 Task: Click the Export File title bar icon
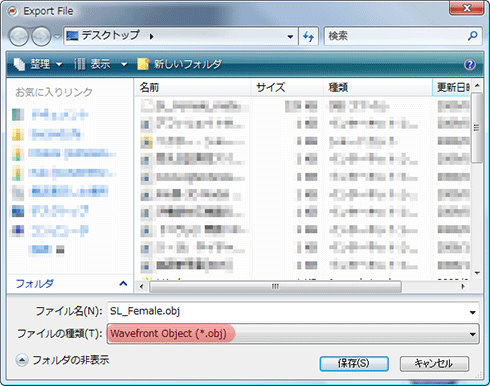point(13,11)
